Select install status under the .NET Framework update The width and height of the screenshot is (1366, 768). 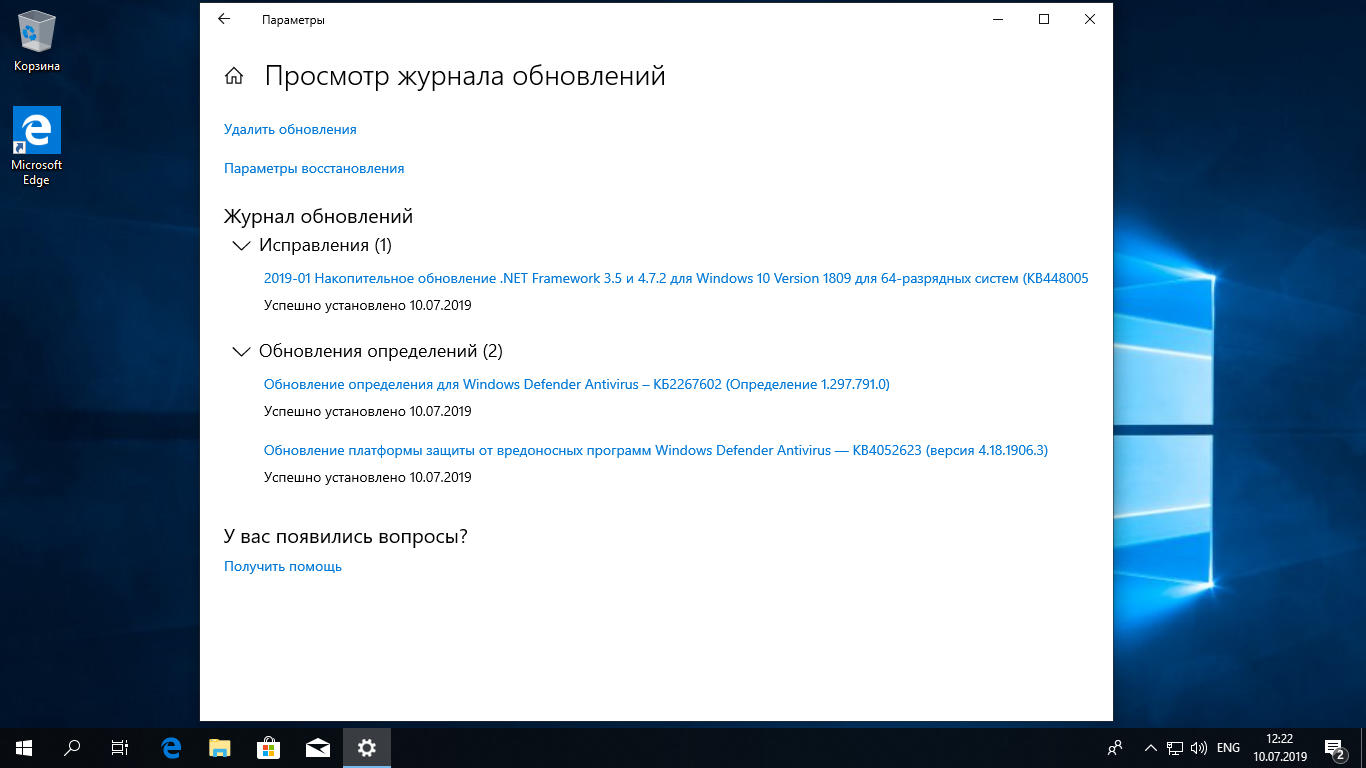tap(367, 305)
